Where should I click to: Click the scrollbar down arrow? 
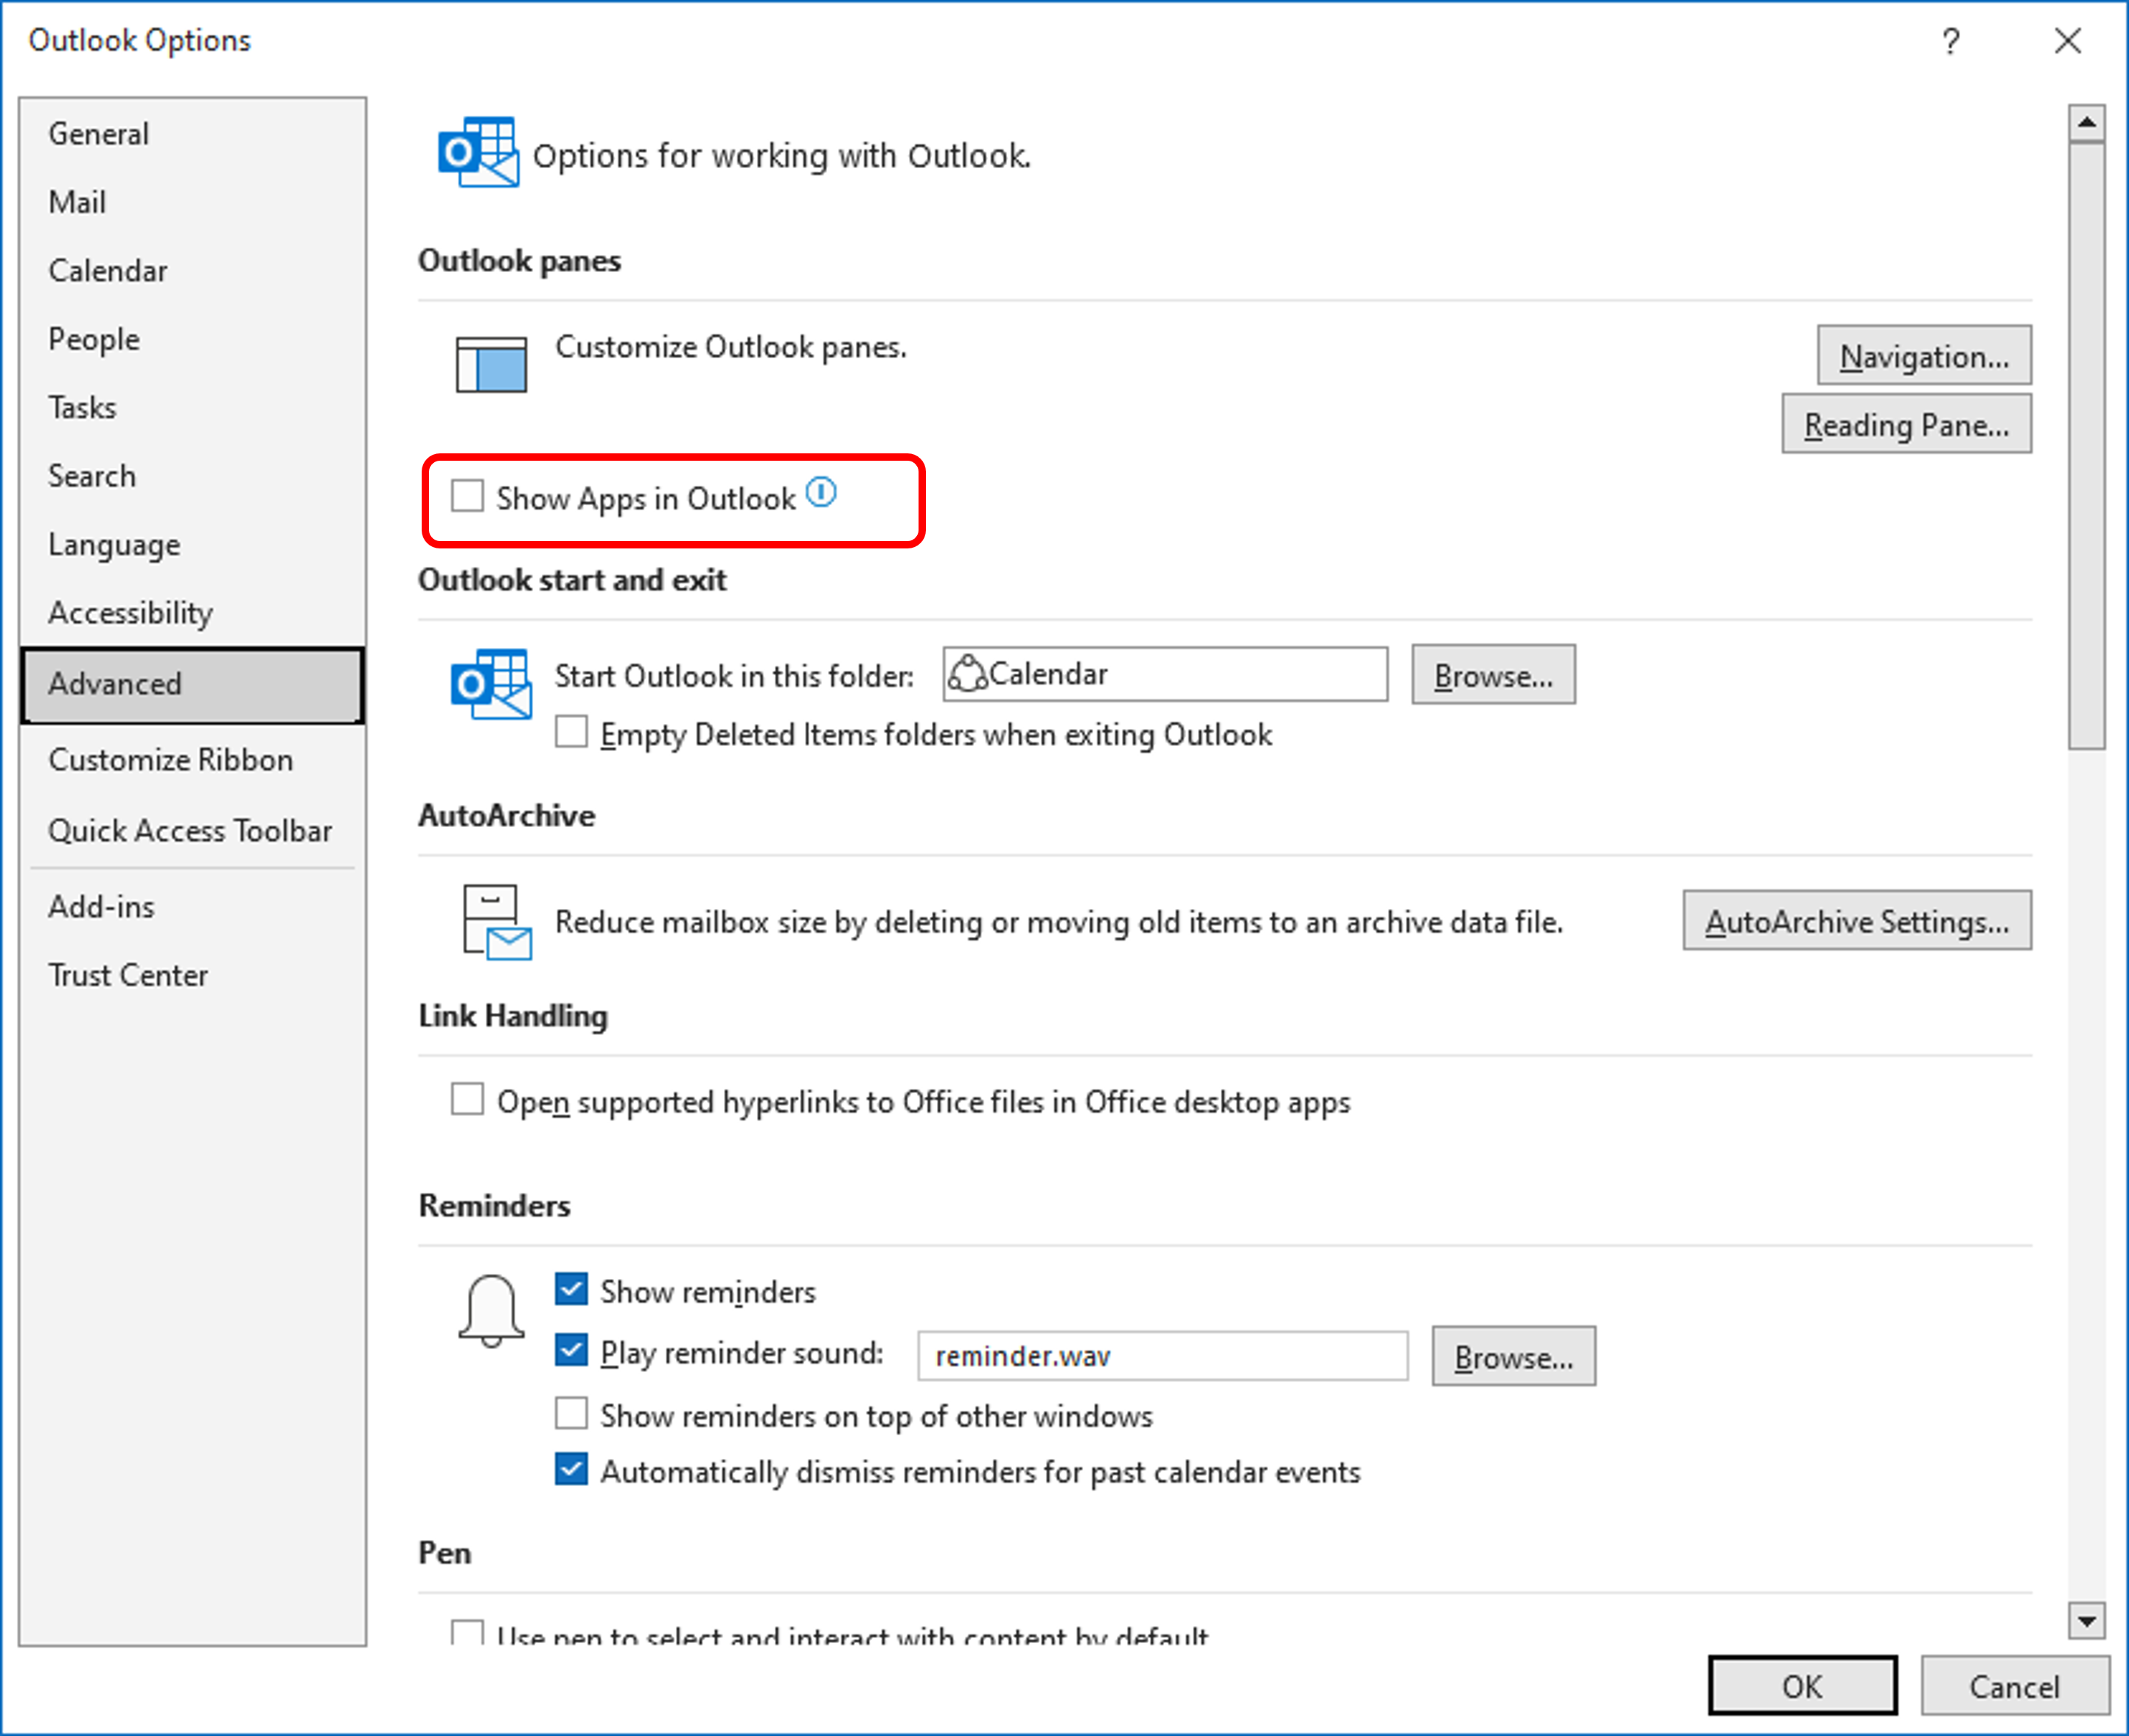[2086, 1621]
